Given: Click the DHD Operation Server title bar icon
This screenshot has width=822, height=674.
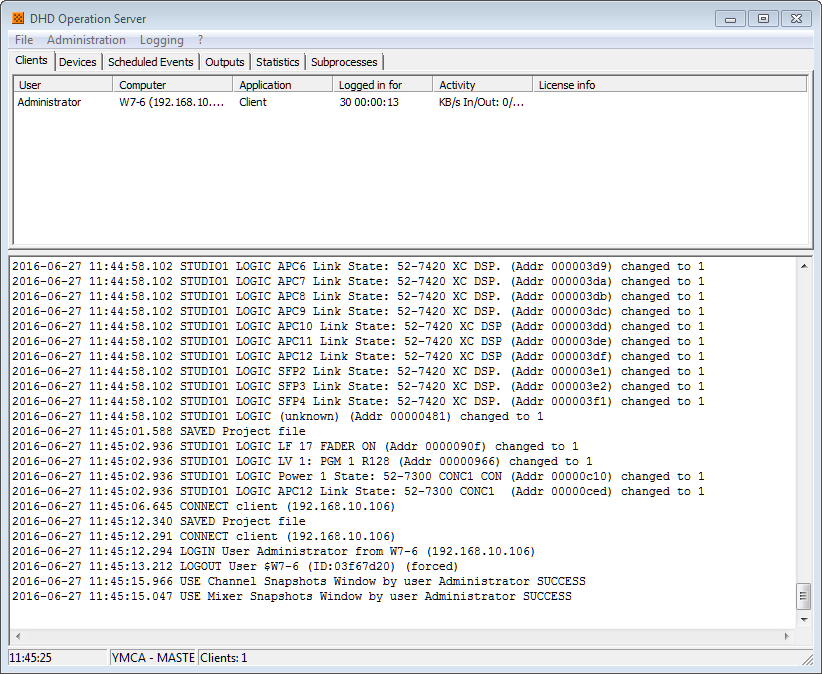Looking at the screenshot, I should click(x=18, y=18).
